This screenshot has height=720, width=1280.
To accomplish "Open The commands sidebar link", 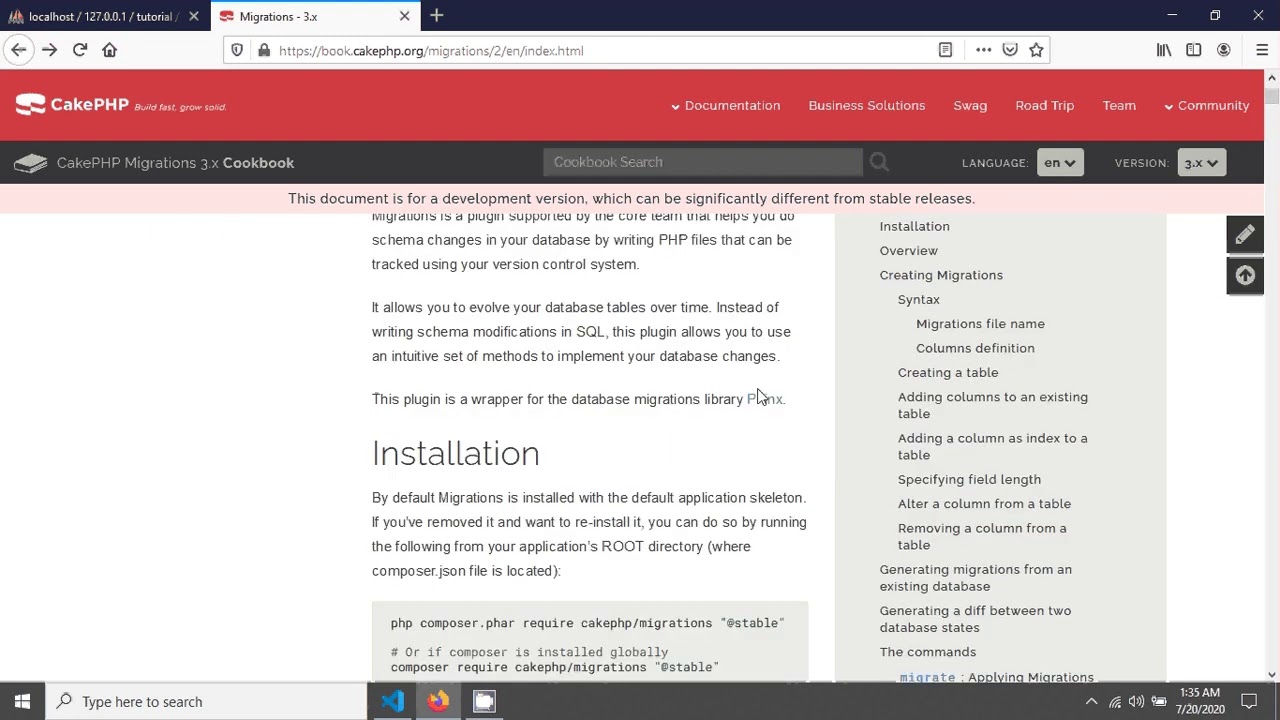I will click(x=927, y=652).
